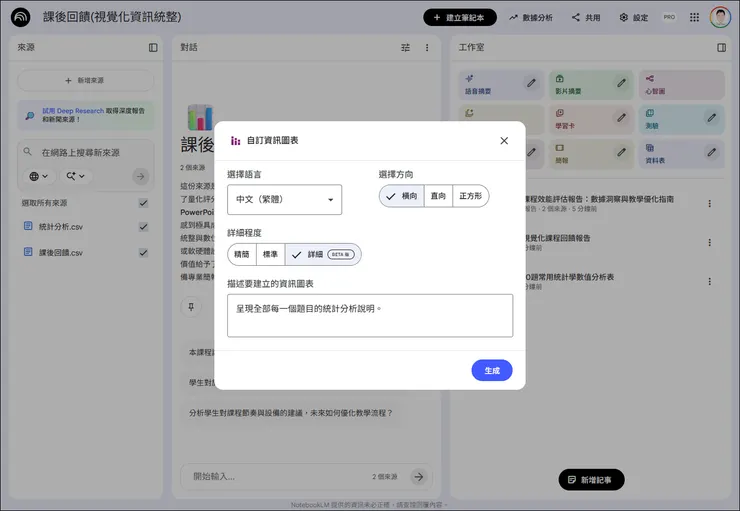Click 新增記事 button
Viewport: 740px width, 511px height.
[x=591, y=479]
